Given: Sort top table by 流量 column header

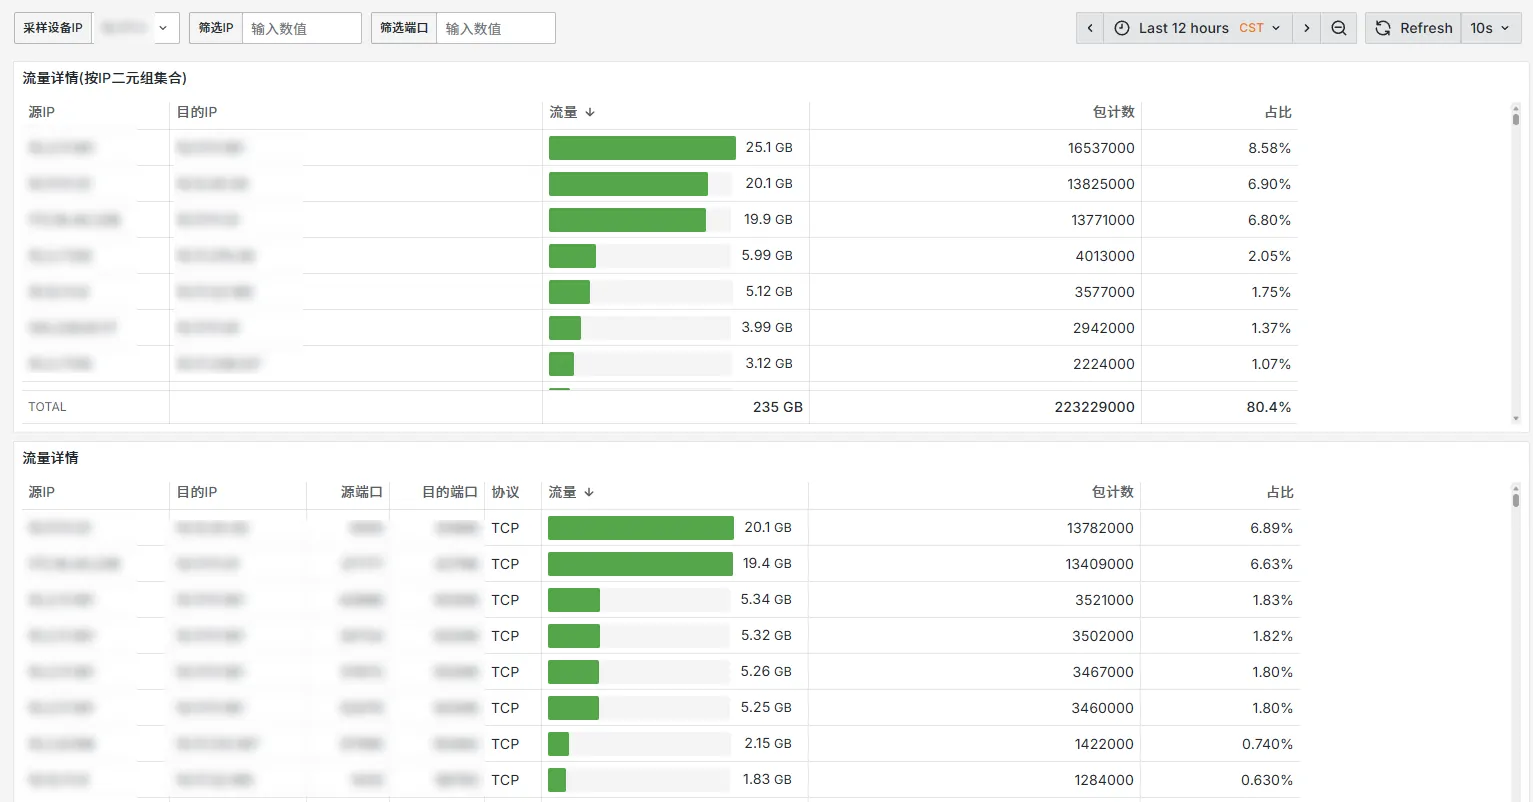Looking at the screenshot, I should coord(564,112).
